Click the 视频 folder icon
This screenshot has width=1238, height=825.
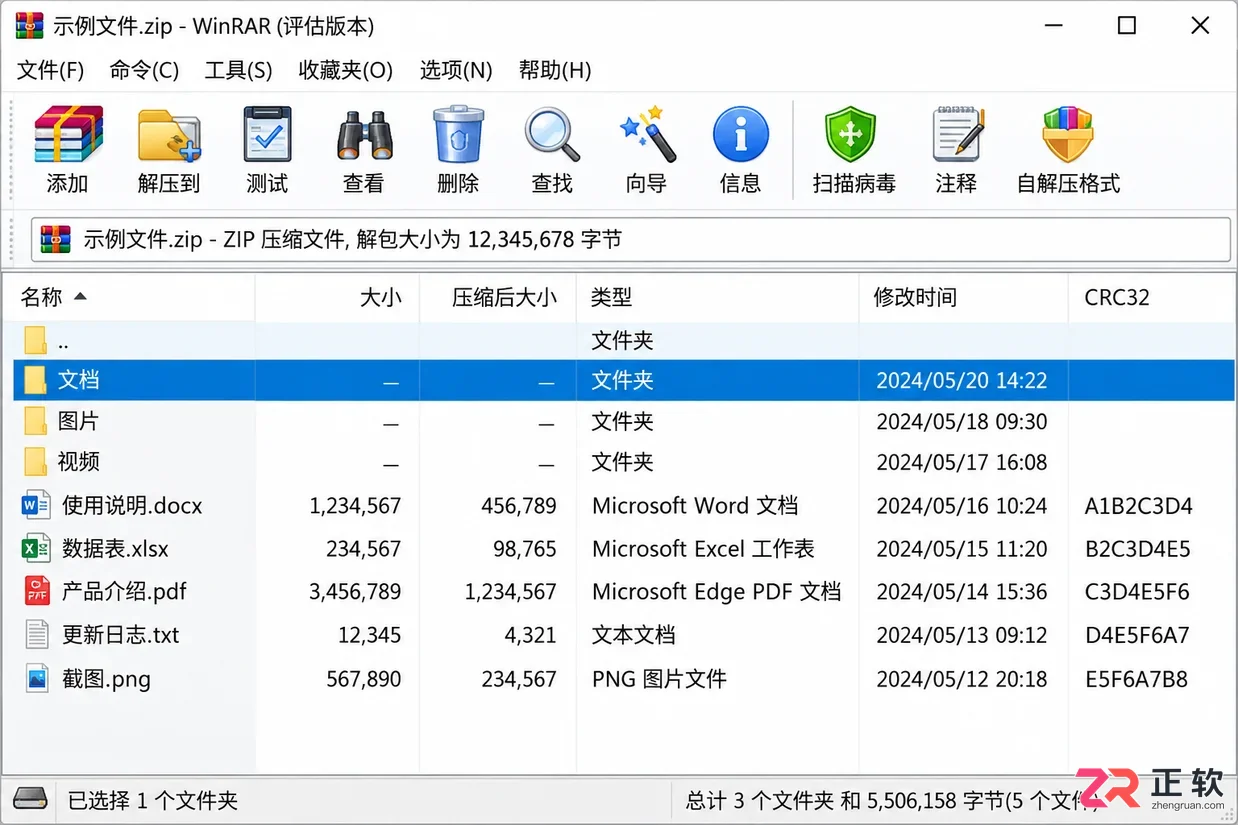[x=36, y=462]
